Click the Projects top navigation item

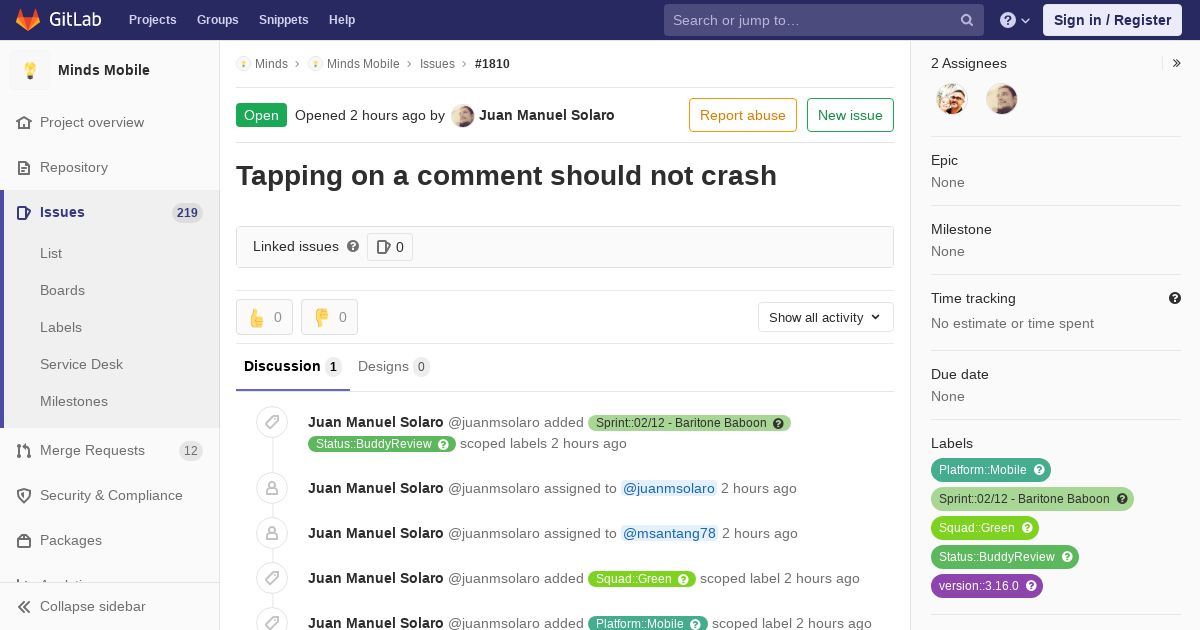pyautogui.click(x=152, y=20)
